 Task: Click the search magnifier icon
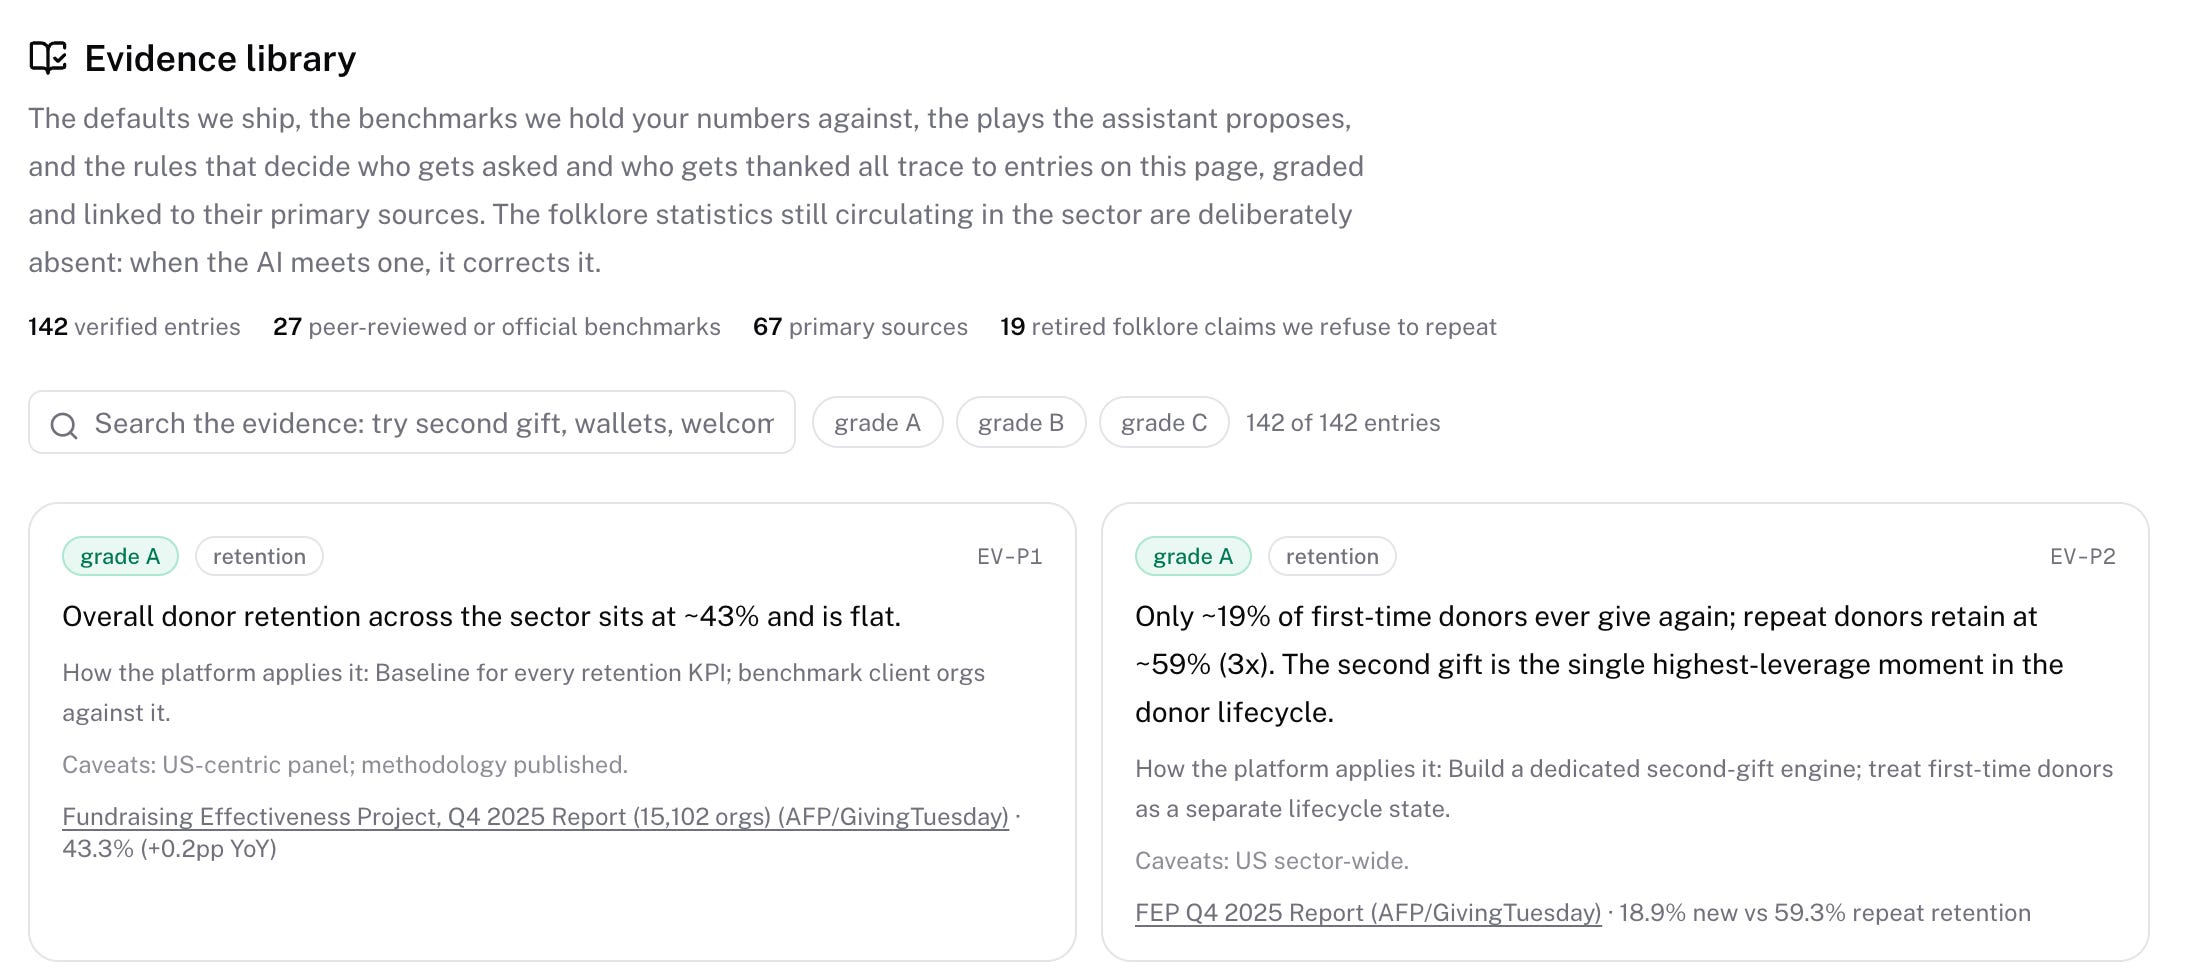pyautogui.click(x=64, y=425)
